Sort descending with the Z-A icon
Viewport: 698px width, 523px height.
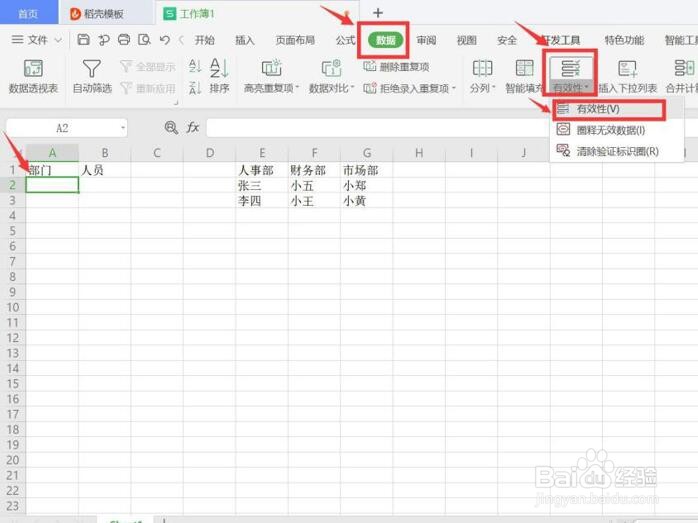[195, 88]
